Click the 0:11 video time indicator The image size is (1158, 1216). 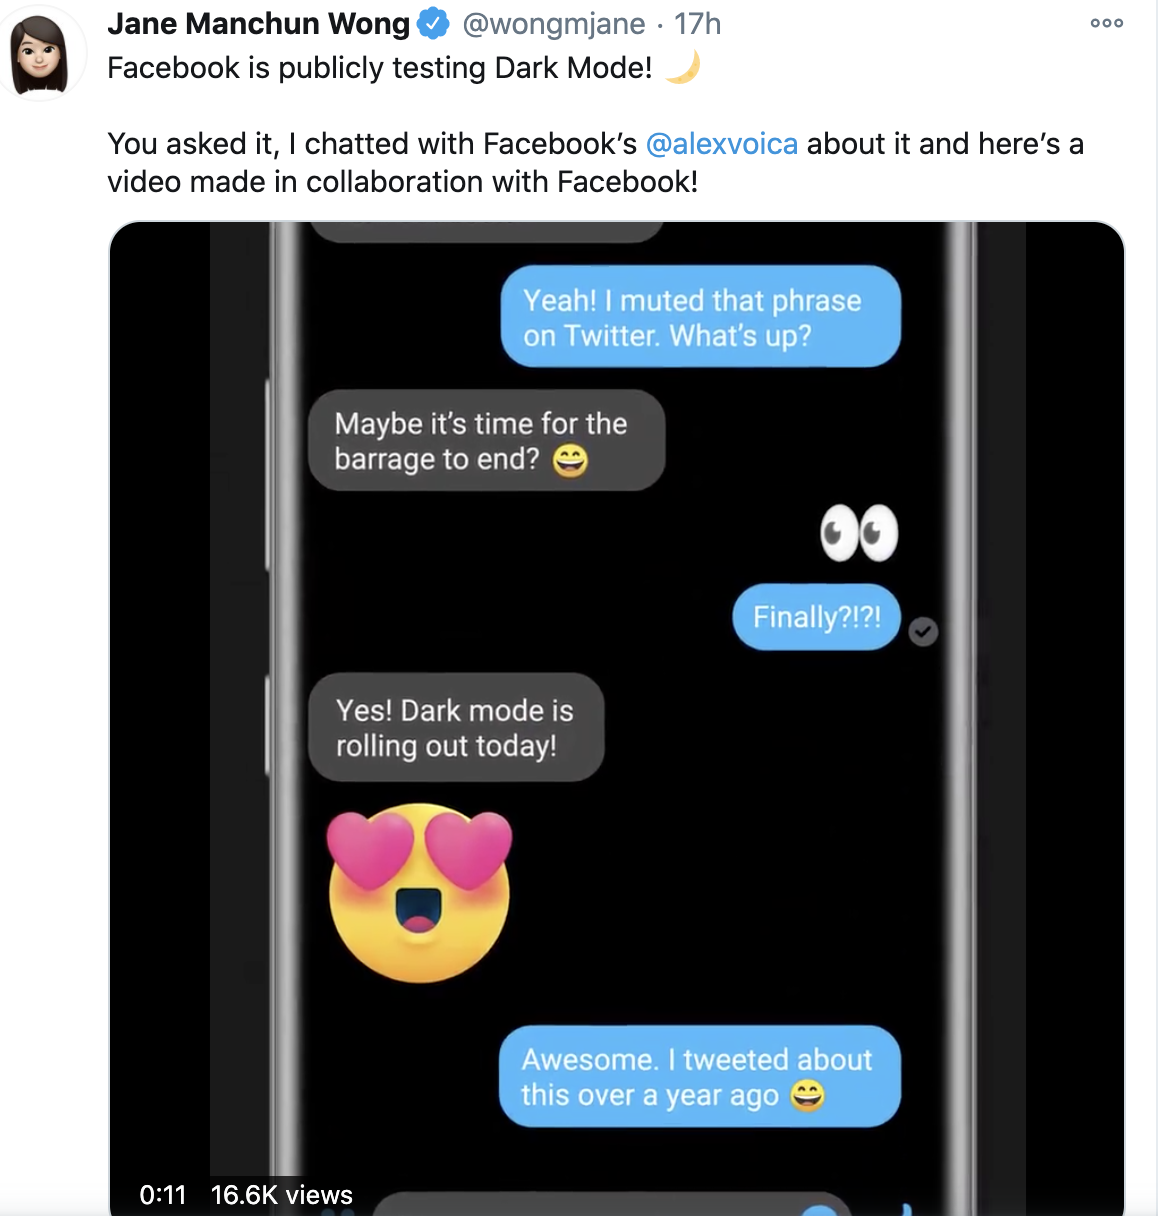point(163,1194)
